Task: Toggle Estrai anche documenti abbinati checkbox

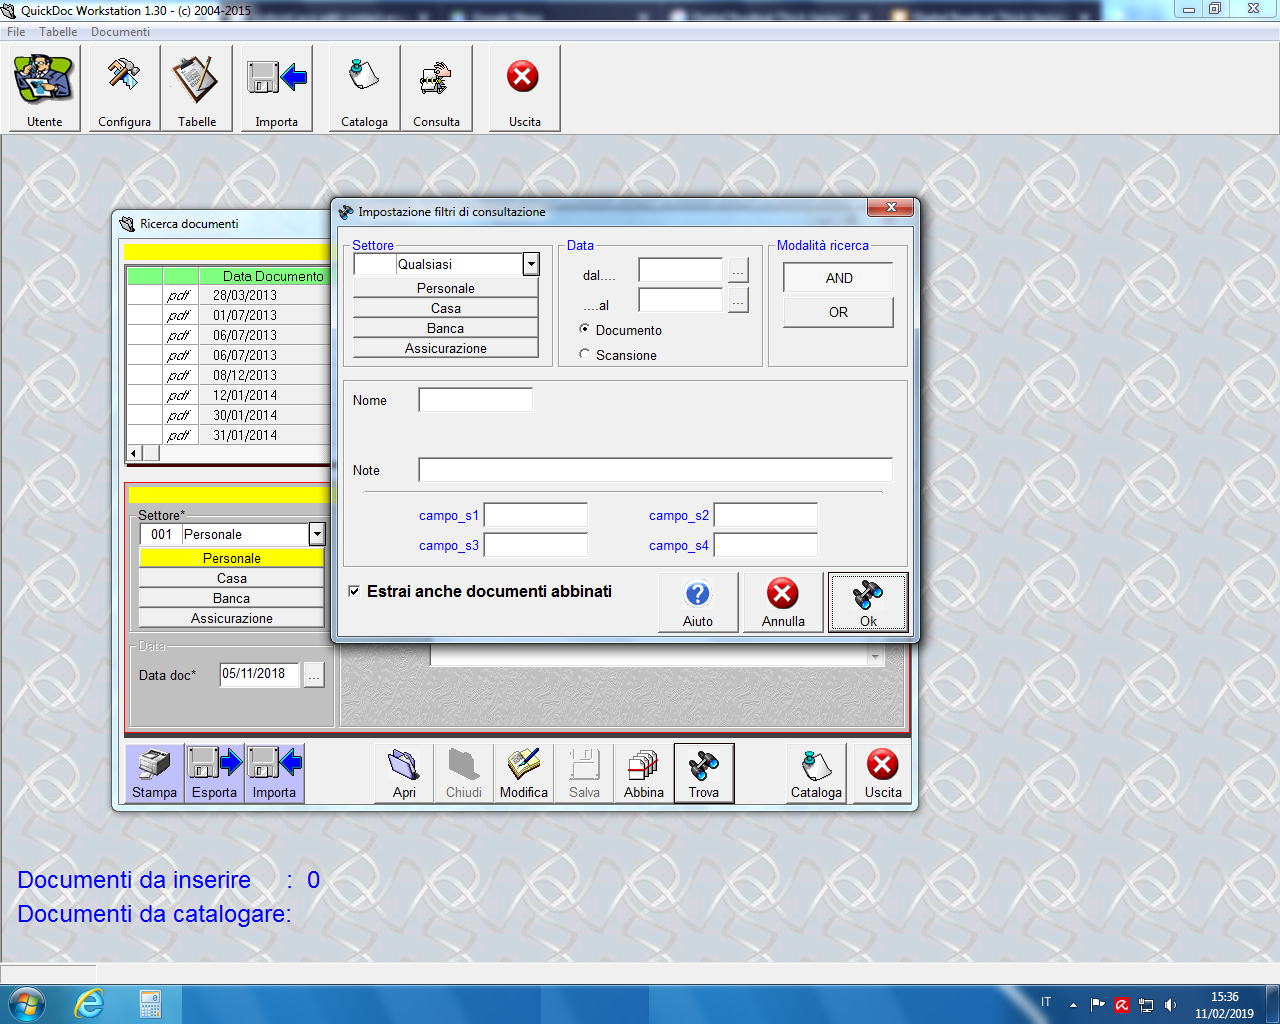Action: (354, 591)
